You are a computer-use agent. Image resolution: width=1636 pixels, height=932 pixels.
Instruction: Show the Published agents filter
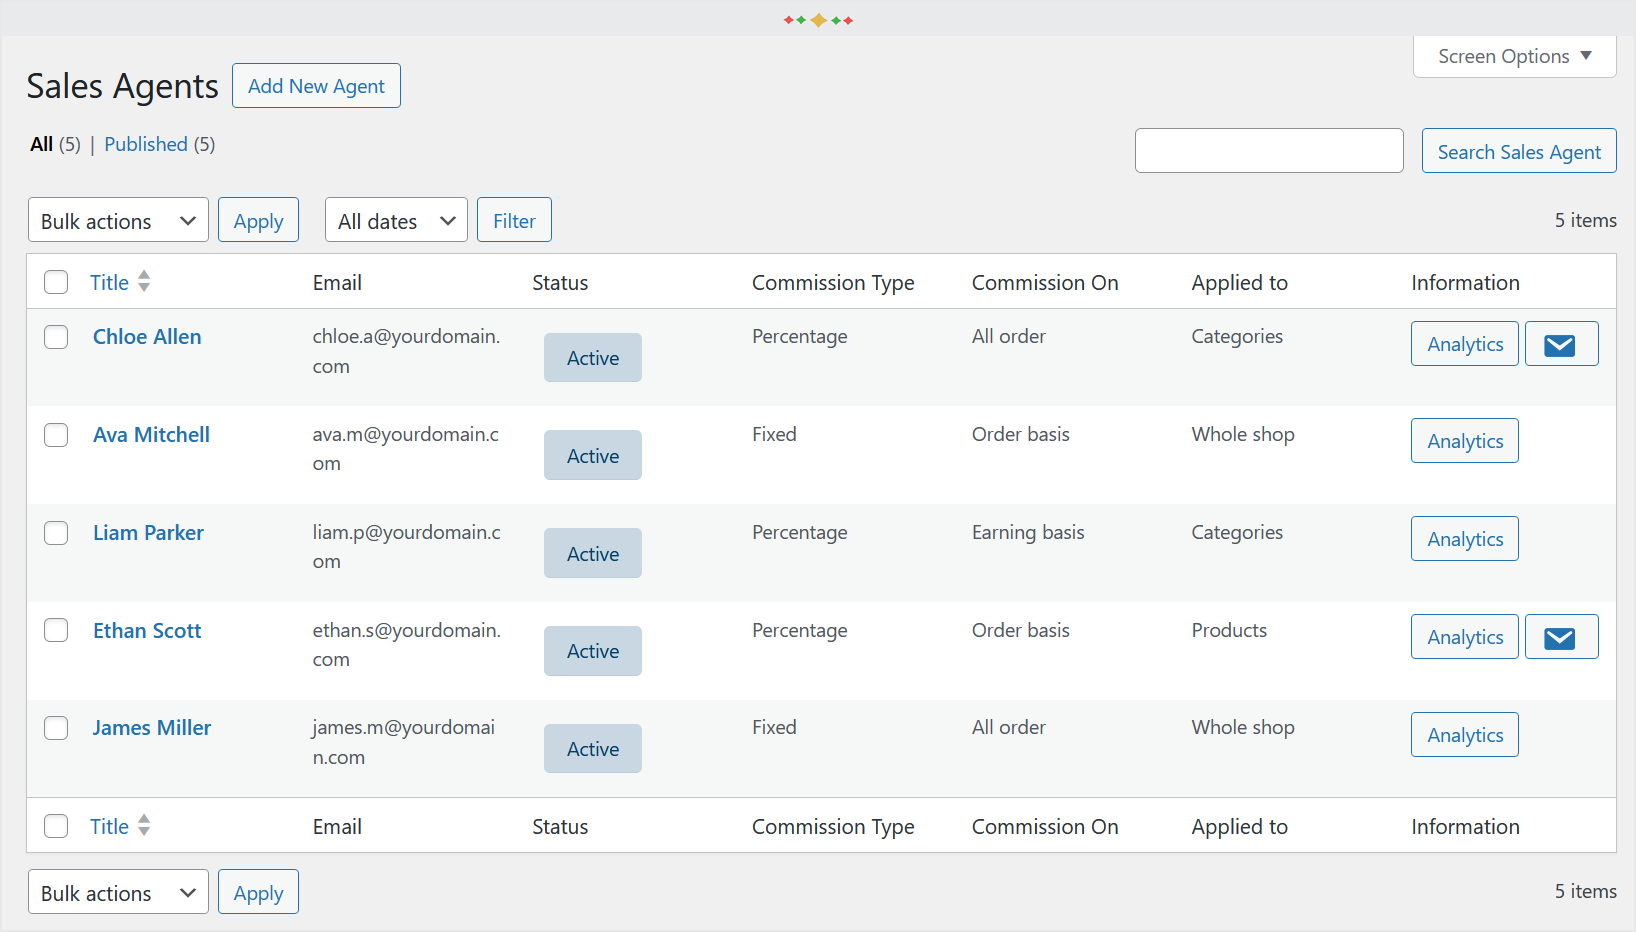[x=146, y=144]
